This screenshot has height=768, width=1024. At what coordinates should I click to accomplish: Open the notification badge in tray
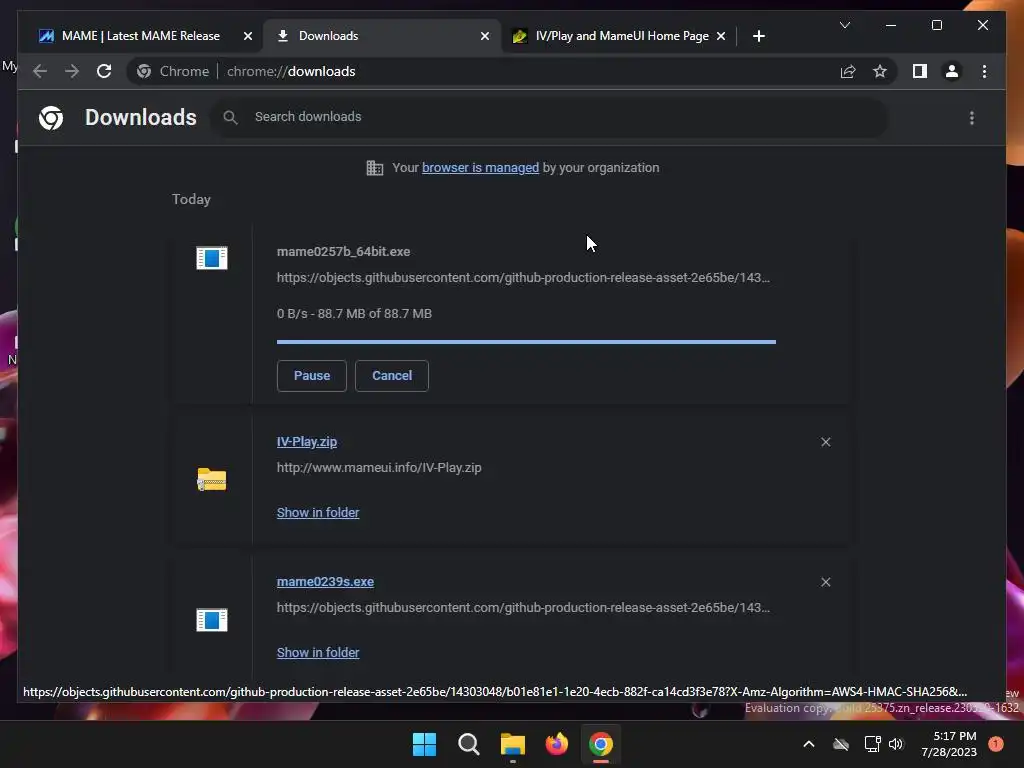(x=996, y=744)
